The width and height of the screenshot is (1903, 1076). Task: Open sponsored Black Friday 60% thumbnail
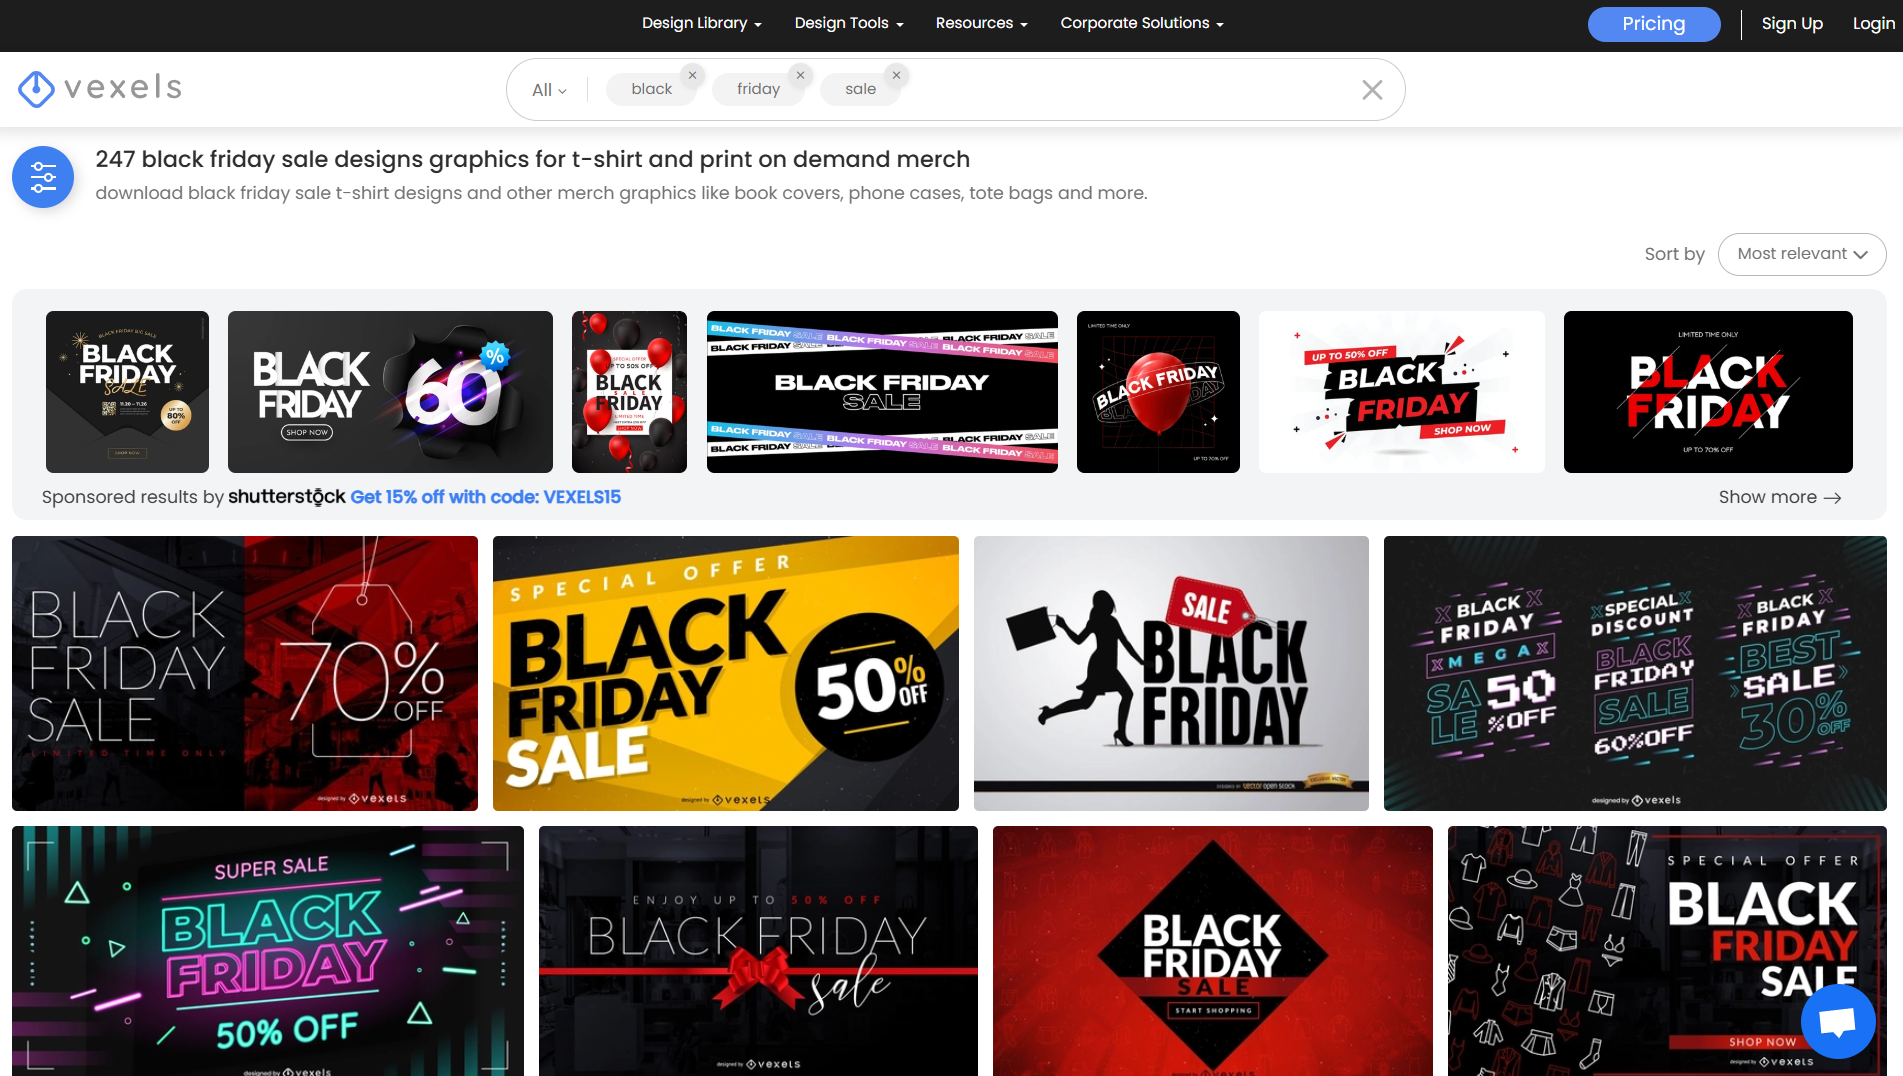pos(390,392)
